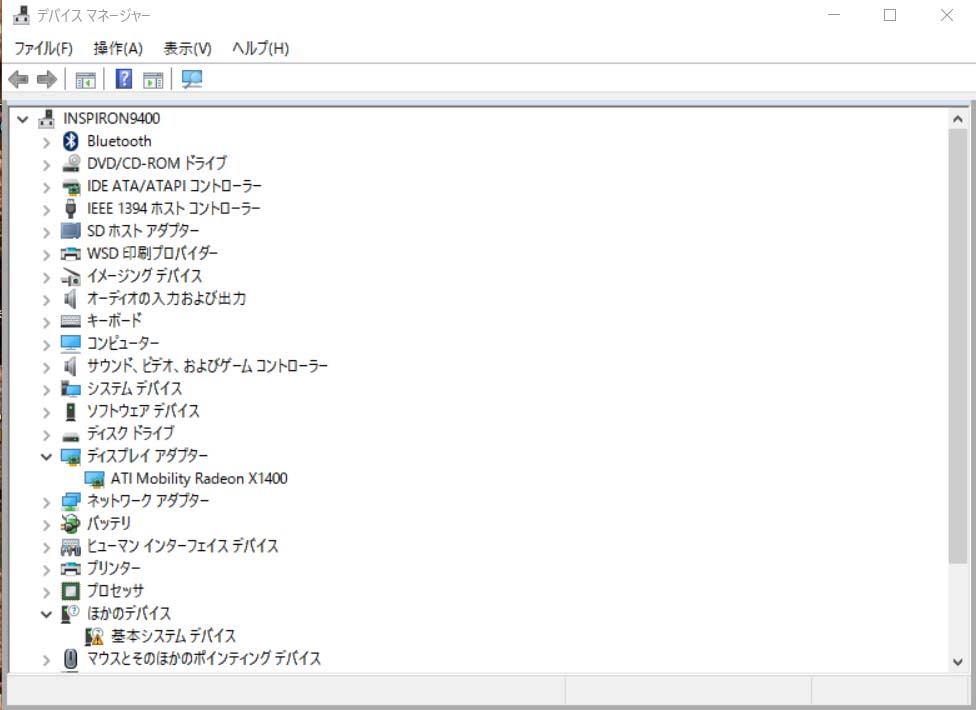This screenshot has height=710, width=976.
Task: Expand the プリンター category
Action: (47, 570)
